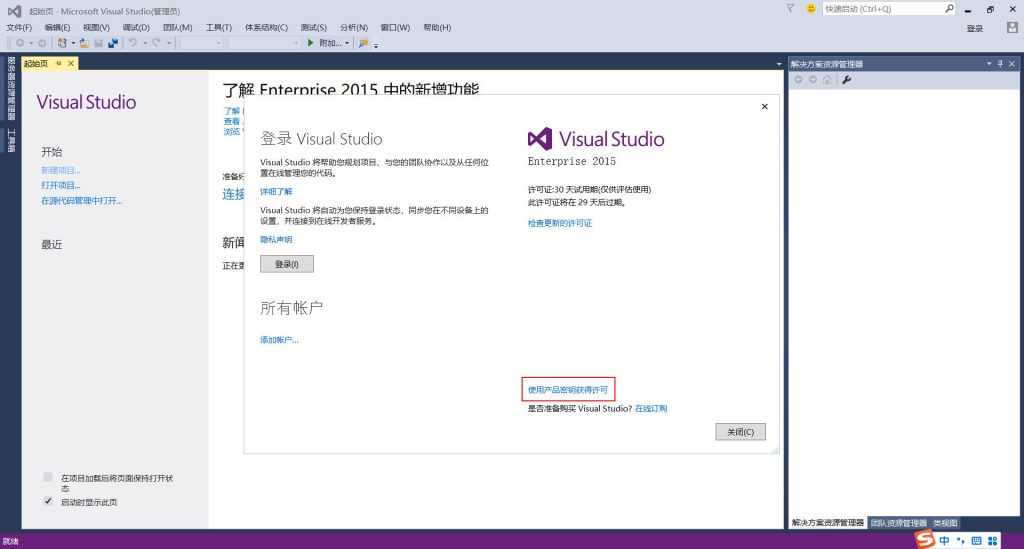Open the 隐私声明 link
The width and height of the screenshot is (1024, 549).
(276, 240)
